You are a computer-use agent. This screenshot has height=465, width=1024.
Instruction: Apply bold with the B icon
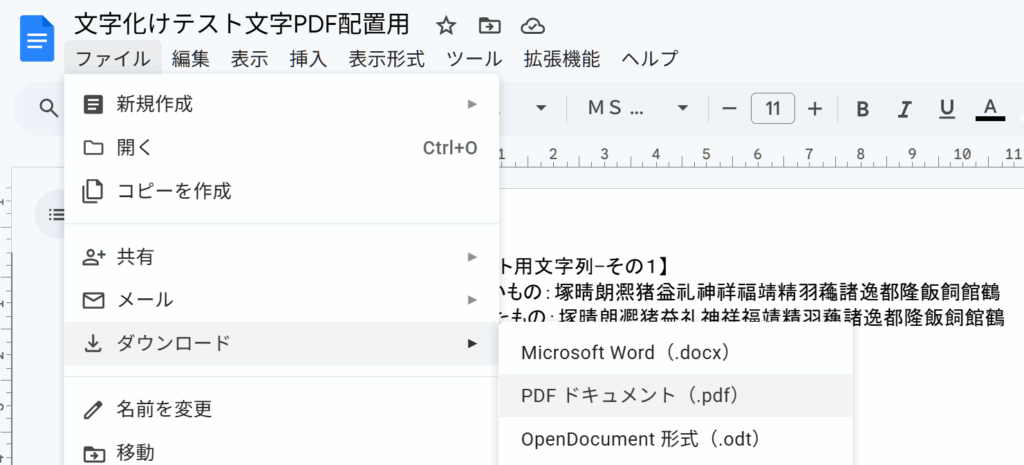click(x=863, y=108)
